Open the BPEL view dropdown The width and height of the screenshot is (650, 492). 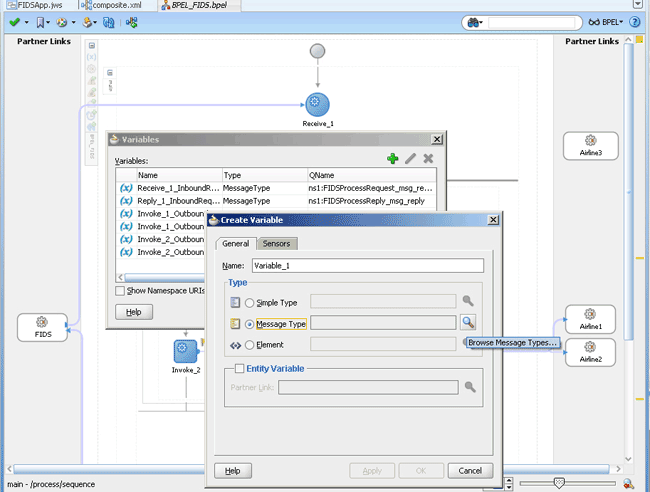[606, 22]
